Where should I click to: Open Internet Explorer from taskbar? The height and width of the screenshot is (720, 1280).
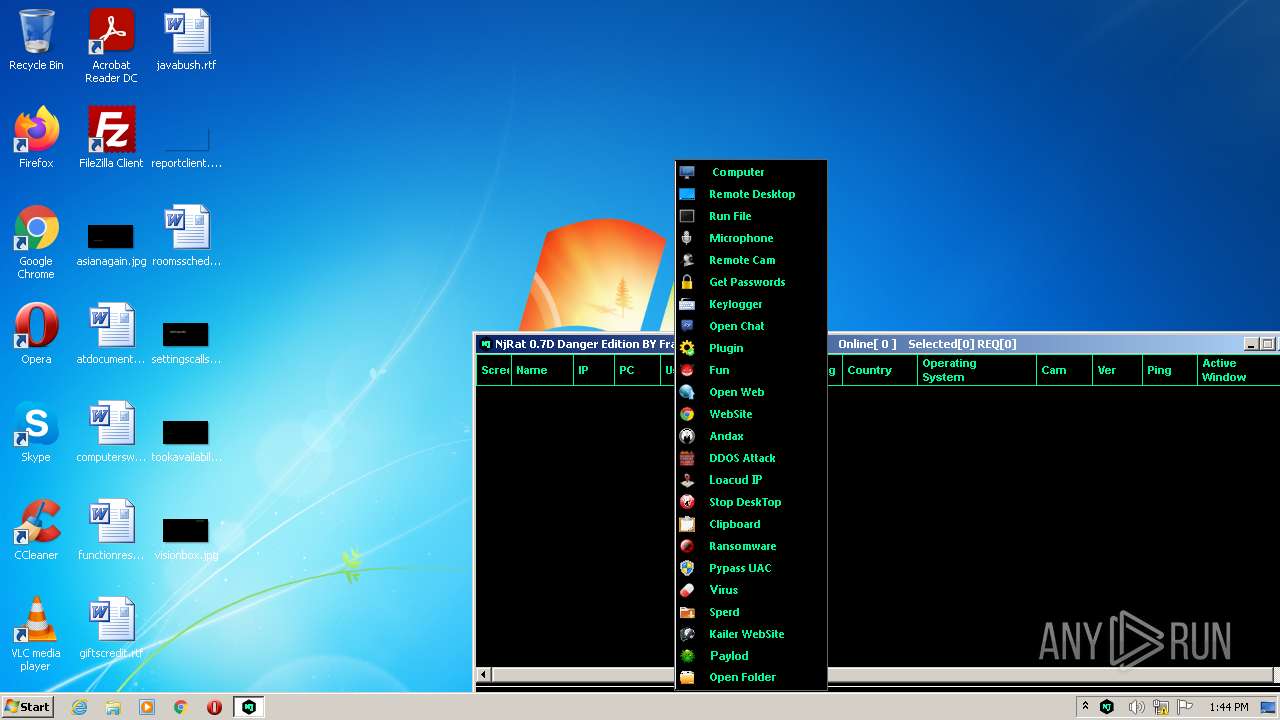79,707
